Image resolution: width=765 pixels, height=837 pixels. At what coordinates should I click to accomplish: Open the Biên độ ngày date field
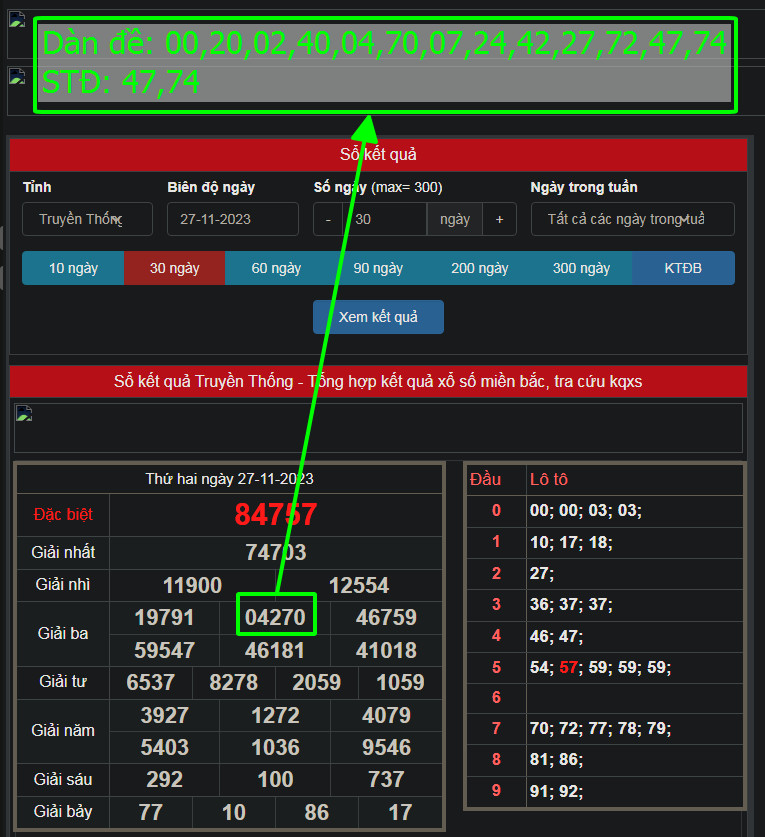pos(232,219)
